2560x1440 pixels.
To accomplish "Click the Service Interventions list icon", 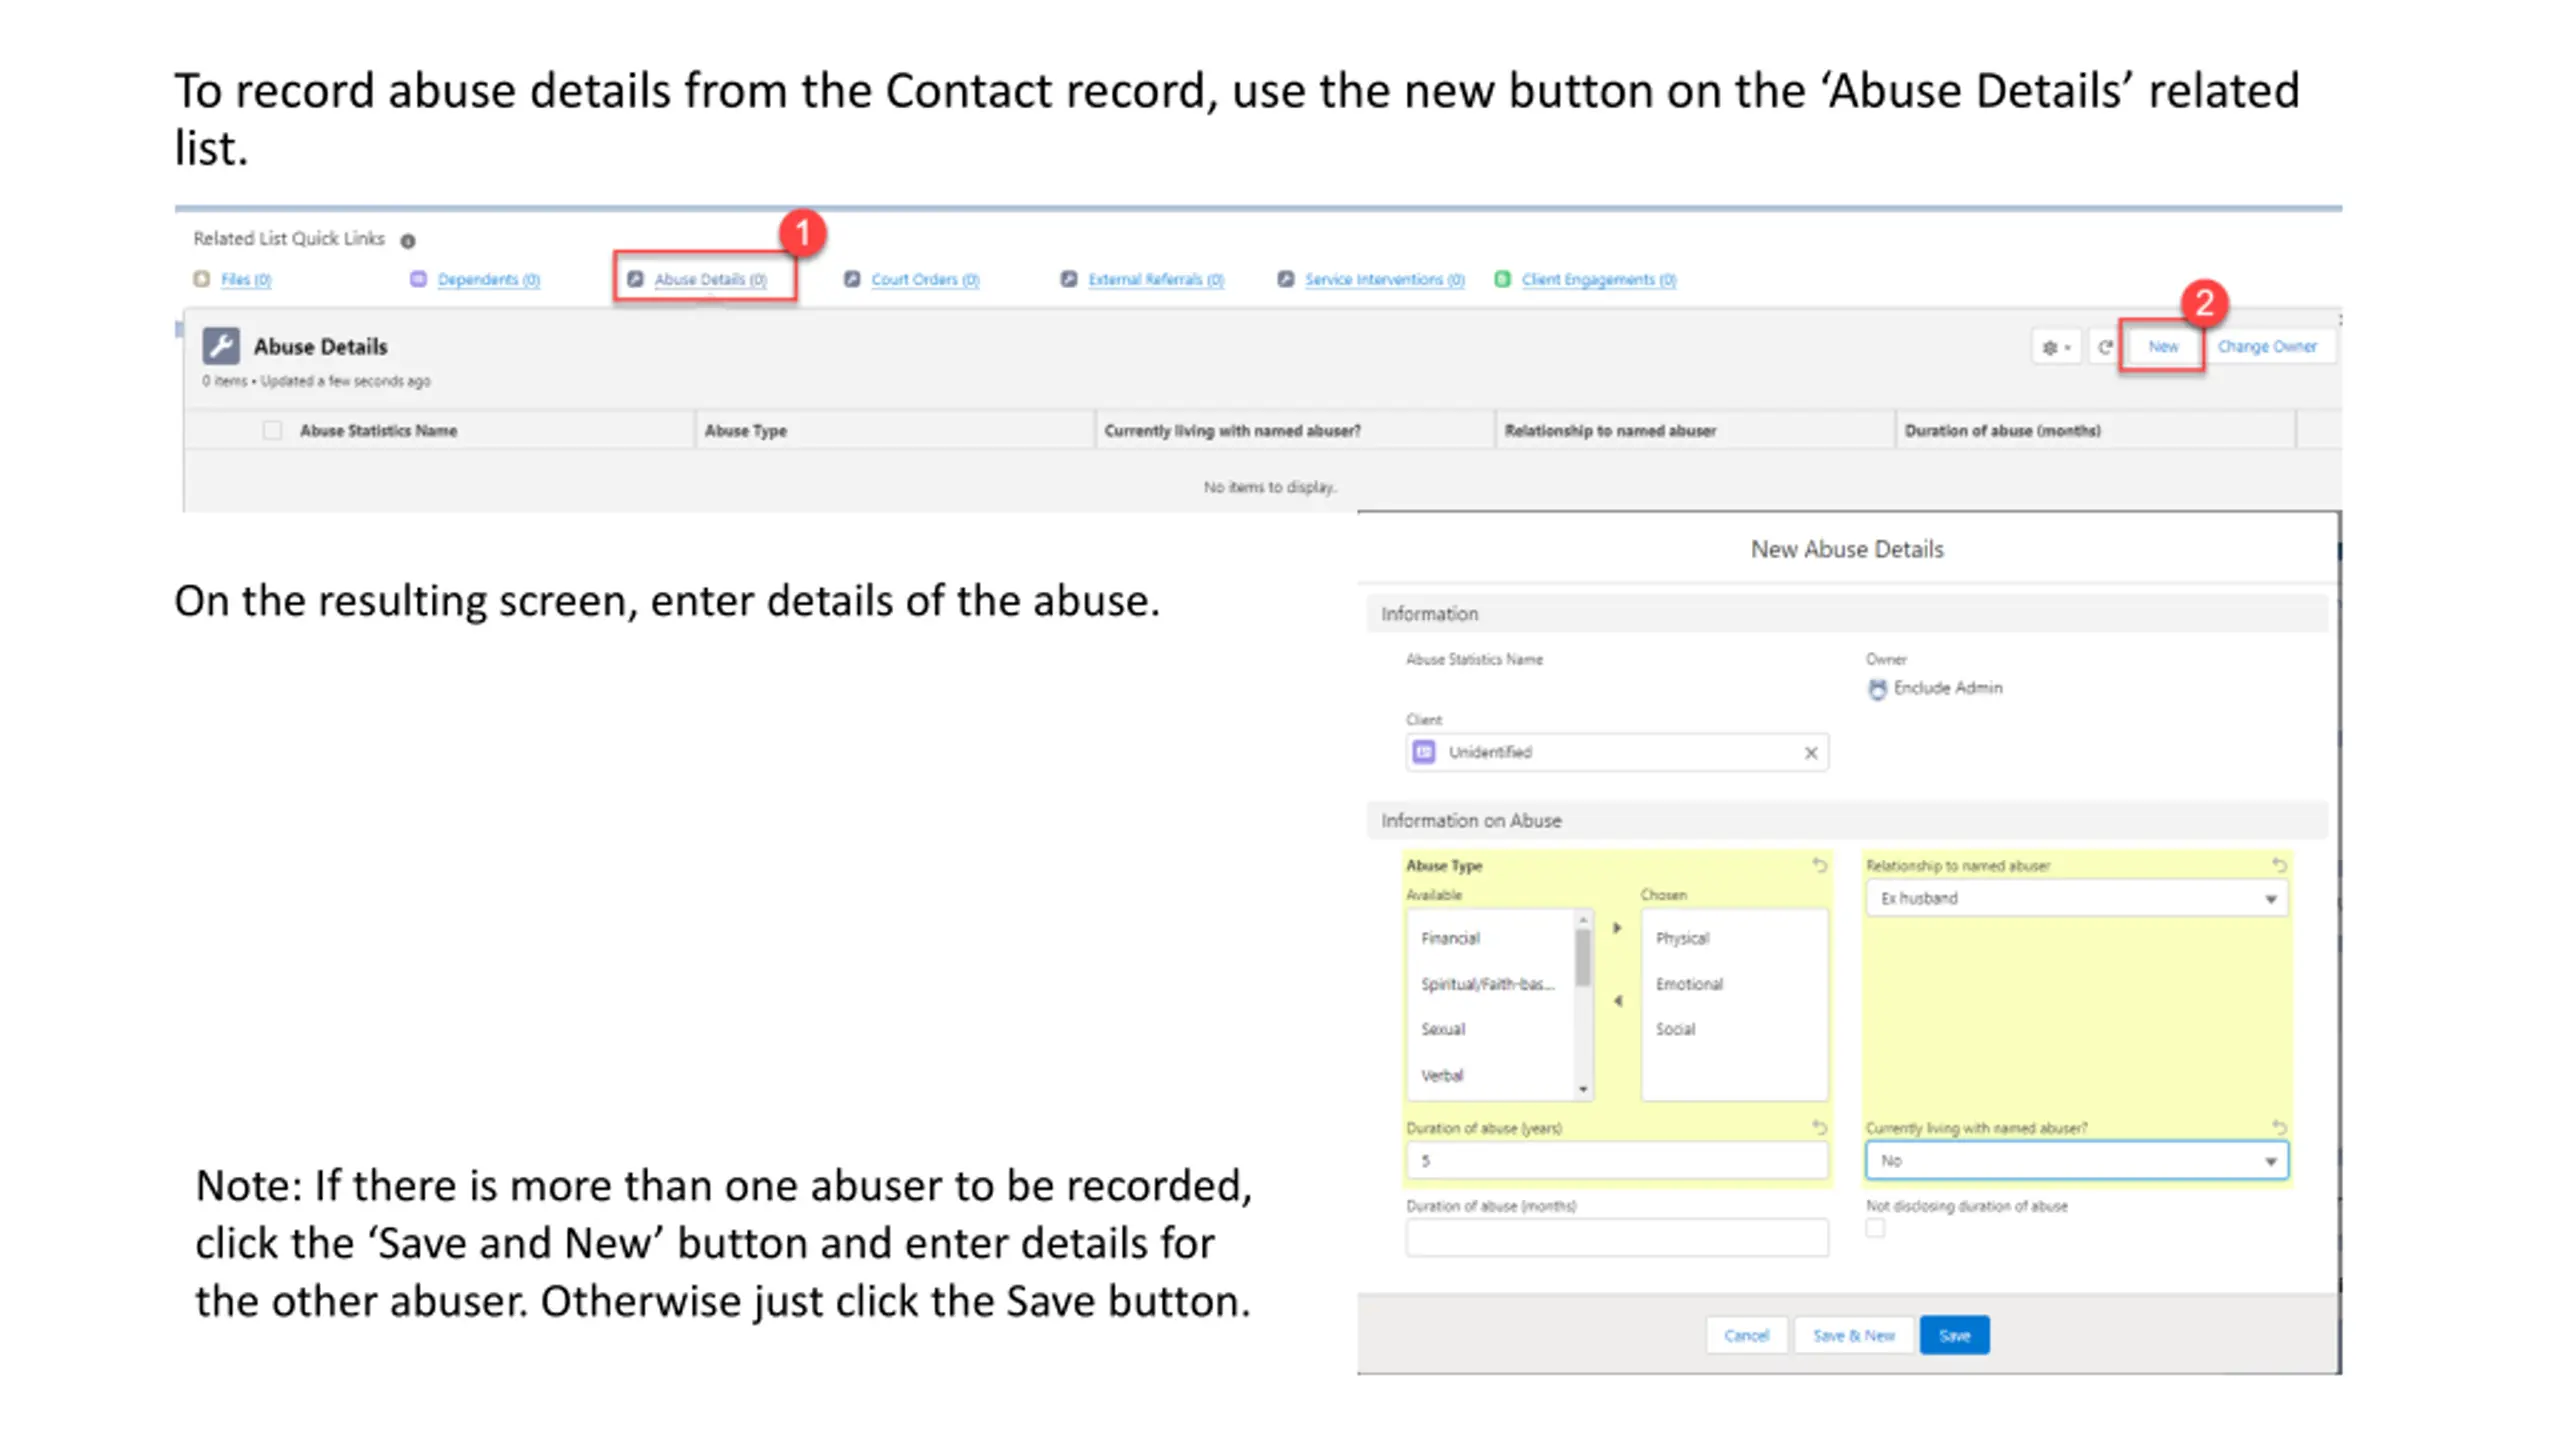I will click(x=1286, y=279).
